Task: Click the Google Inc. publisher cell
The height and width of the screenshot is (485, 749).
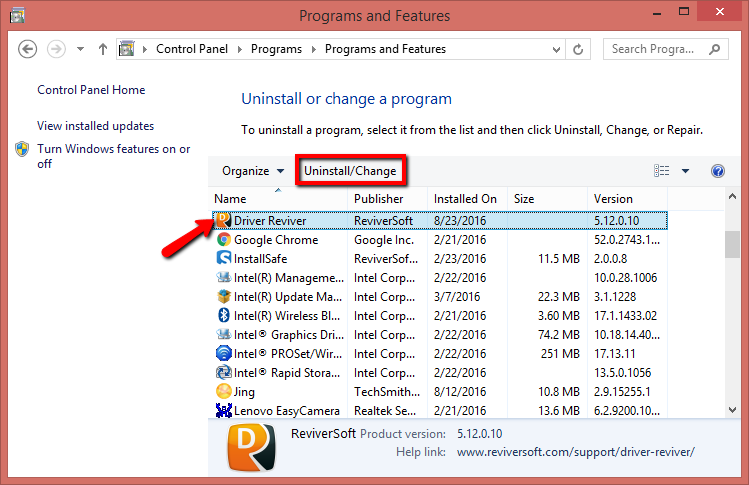Action: click(384, 240)
